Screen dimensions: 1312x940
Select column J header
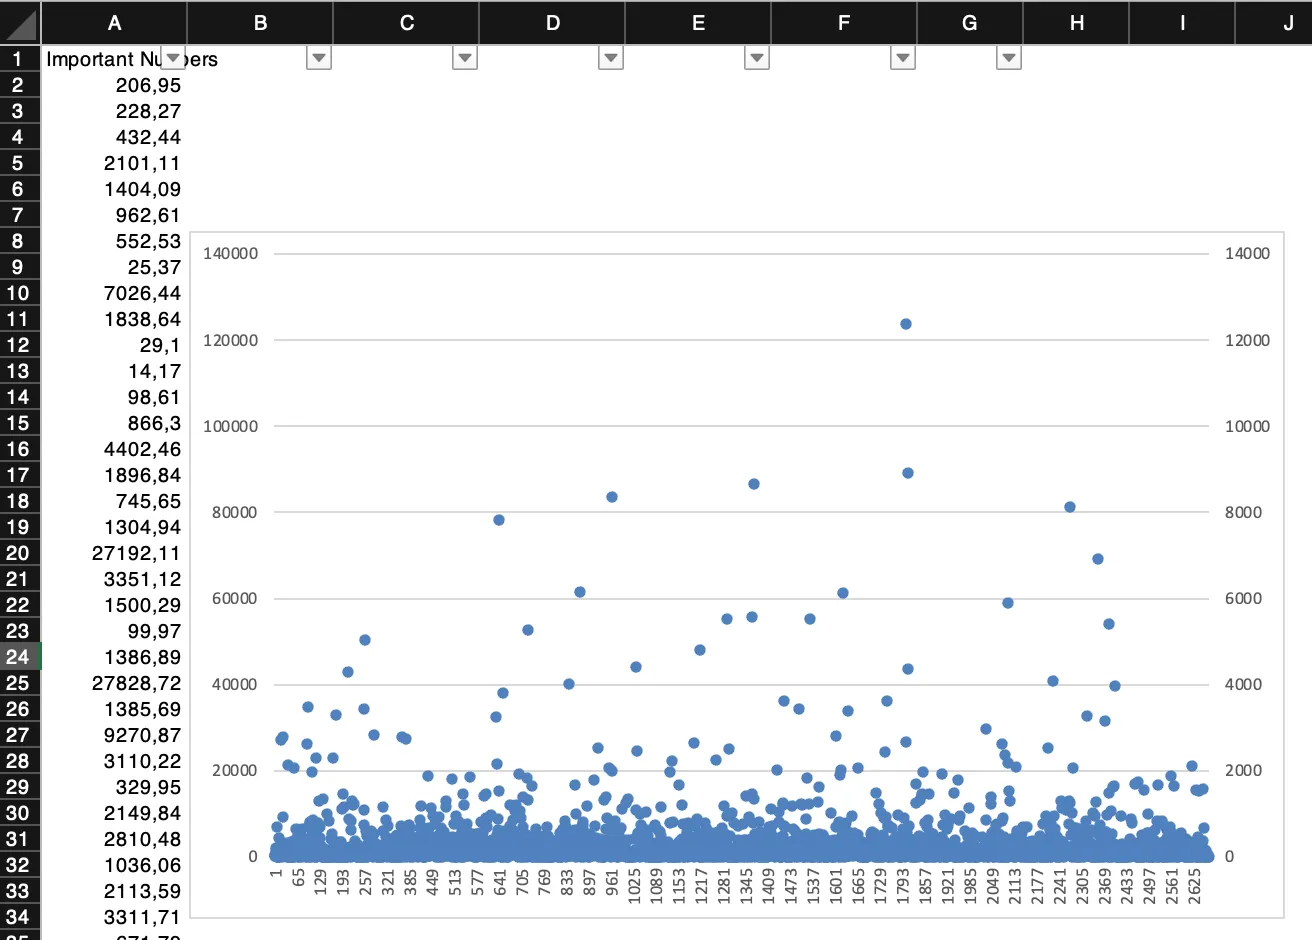[1287, 23]
